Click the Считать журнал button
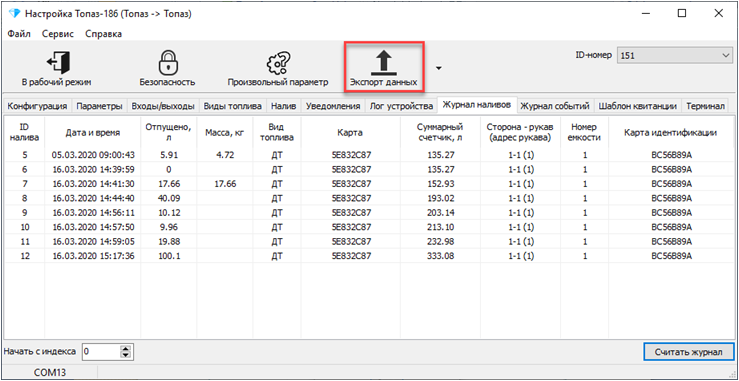The height and width of the screenshot is (381, 739). pos(689,352)
